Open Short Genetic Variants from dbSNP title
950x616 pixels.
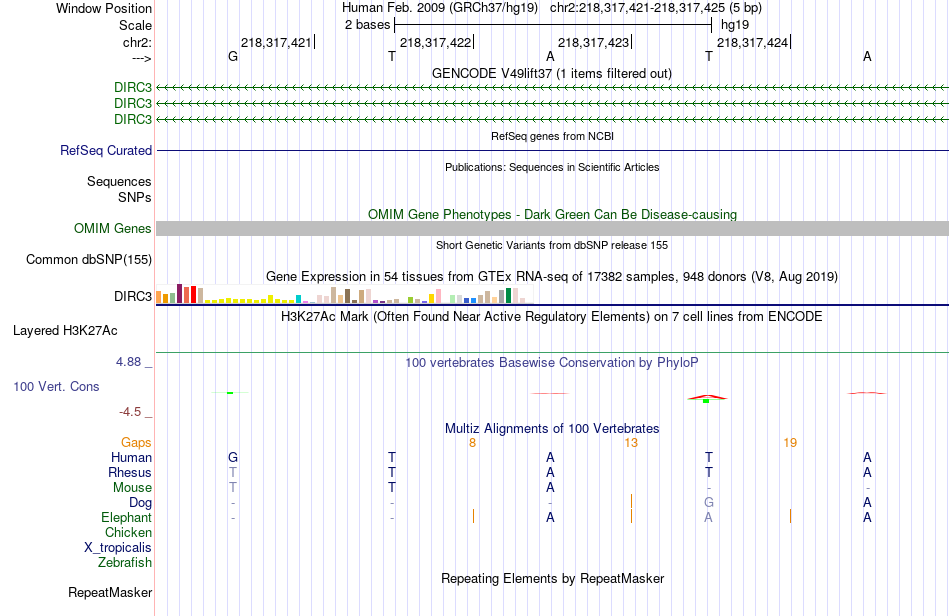pos(552,245)
